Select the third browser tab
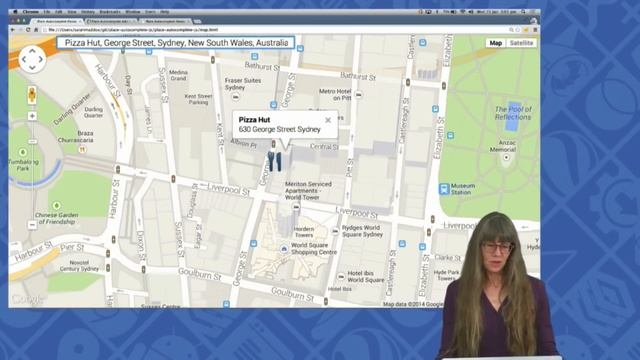Image resolution: width=640 pixels, height=360 pixels. click(165, 21)
